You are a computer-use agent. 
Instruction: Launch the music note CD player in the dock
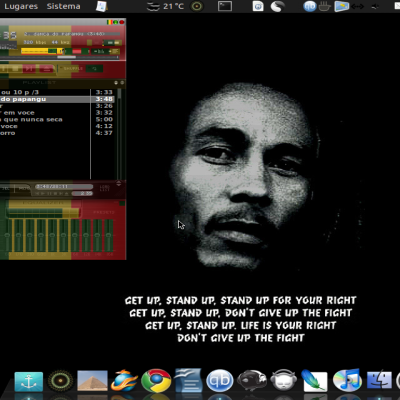click(x=347, y=380)
